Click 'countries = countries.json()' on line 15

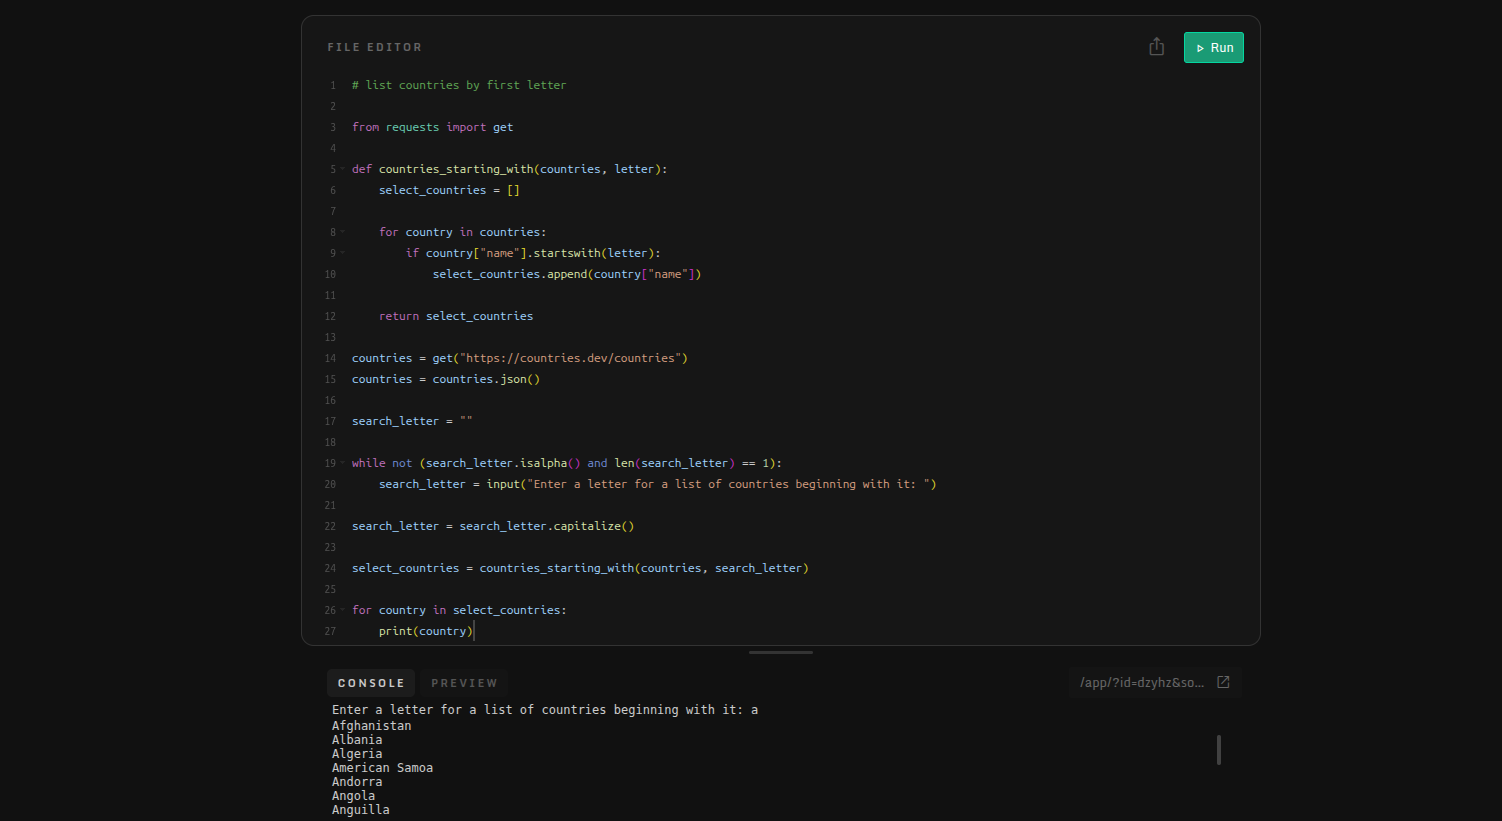446,379
